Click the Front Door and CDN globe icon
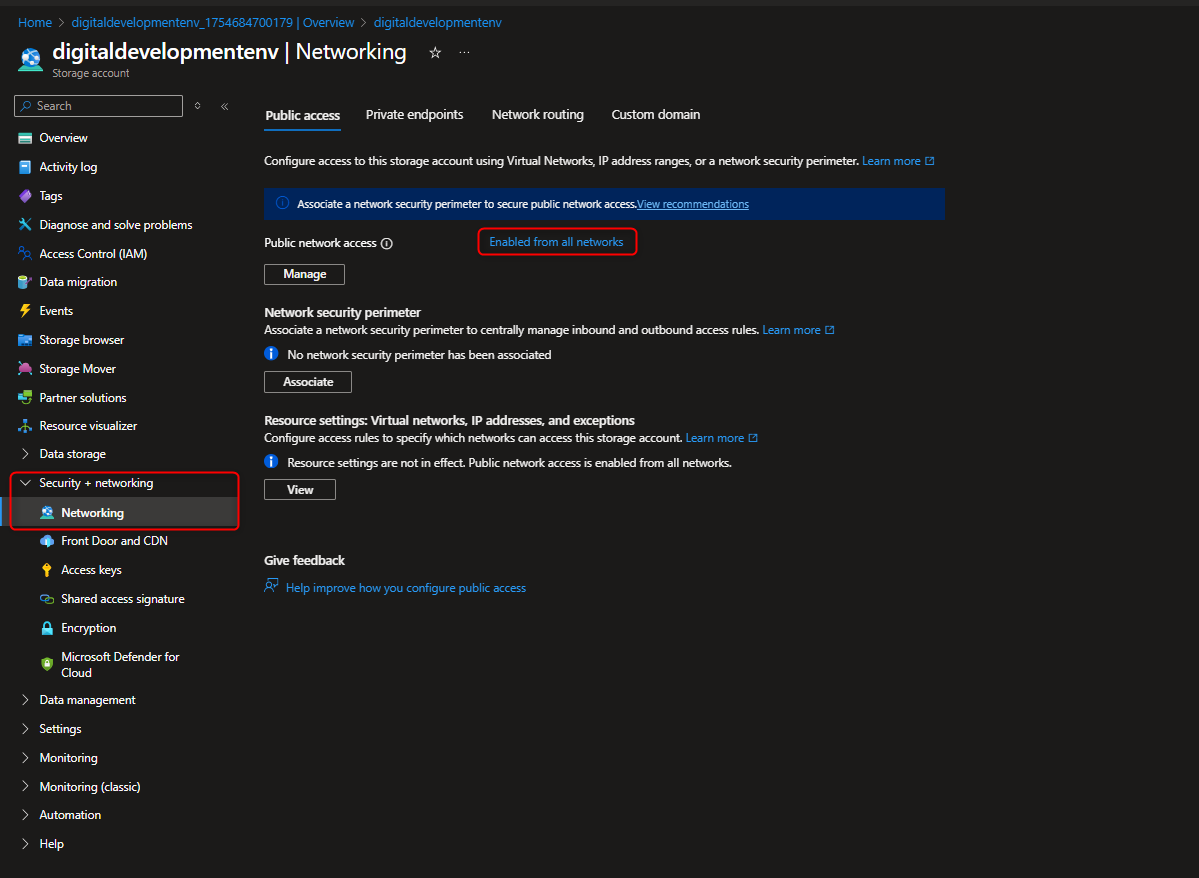The width and height of the screenshot is (1199, 878). 47,540
